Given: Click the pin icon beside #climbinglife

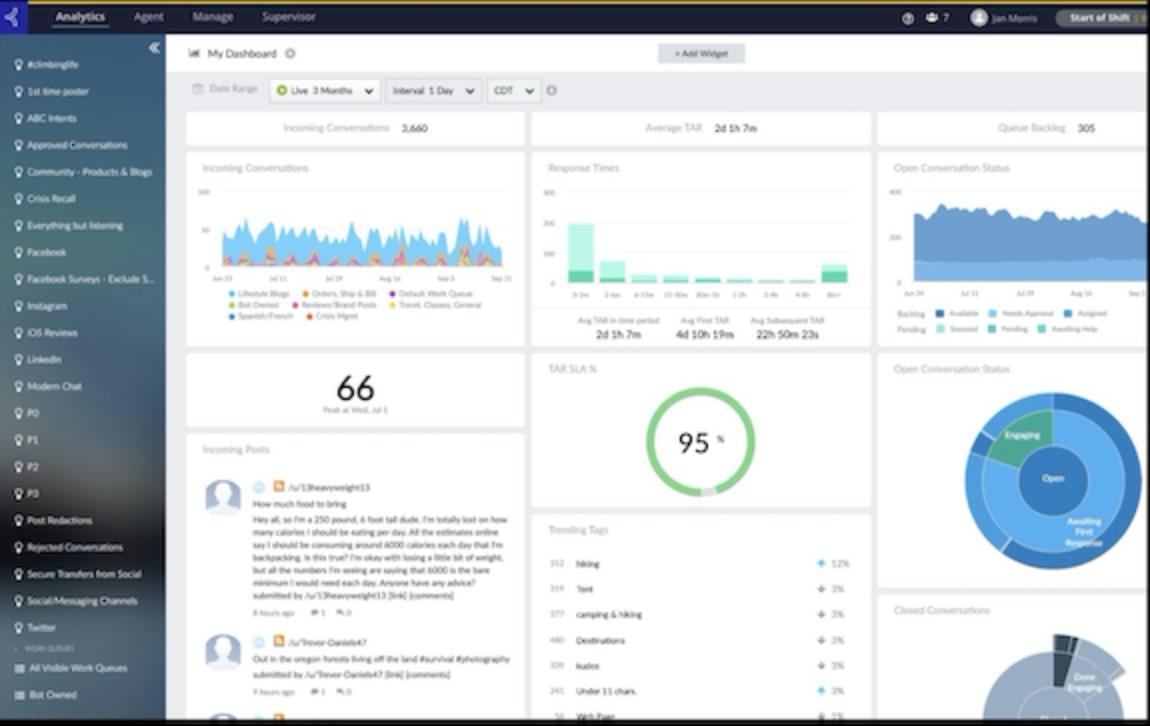Looking at the screenshot, I should tap(18, 65).
